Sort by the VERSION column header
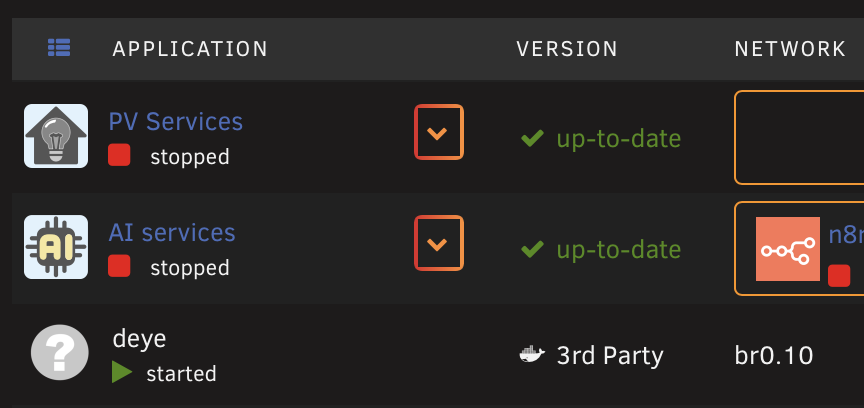This screenshot has width=864, height=408. [x=567, y=49]
